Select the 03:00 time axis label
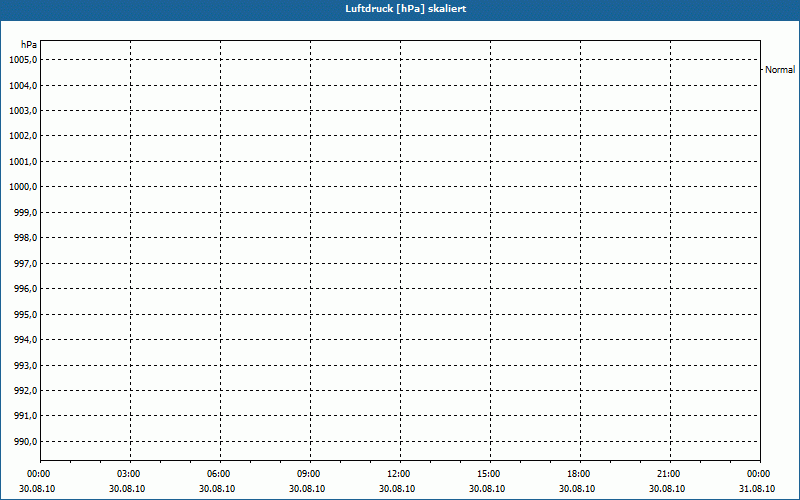The height and width of the screenshot is (500, 800). coord(128,474)
